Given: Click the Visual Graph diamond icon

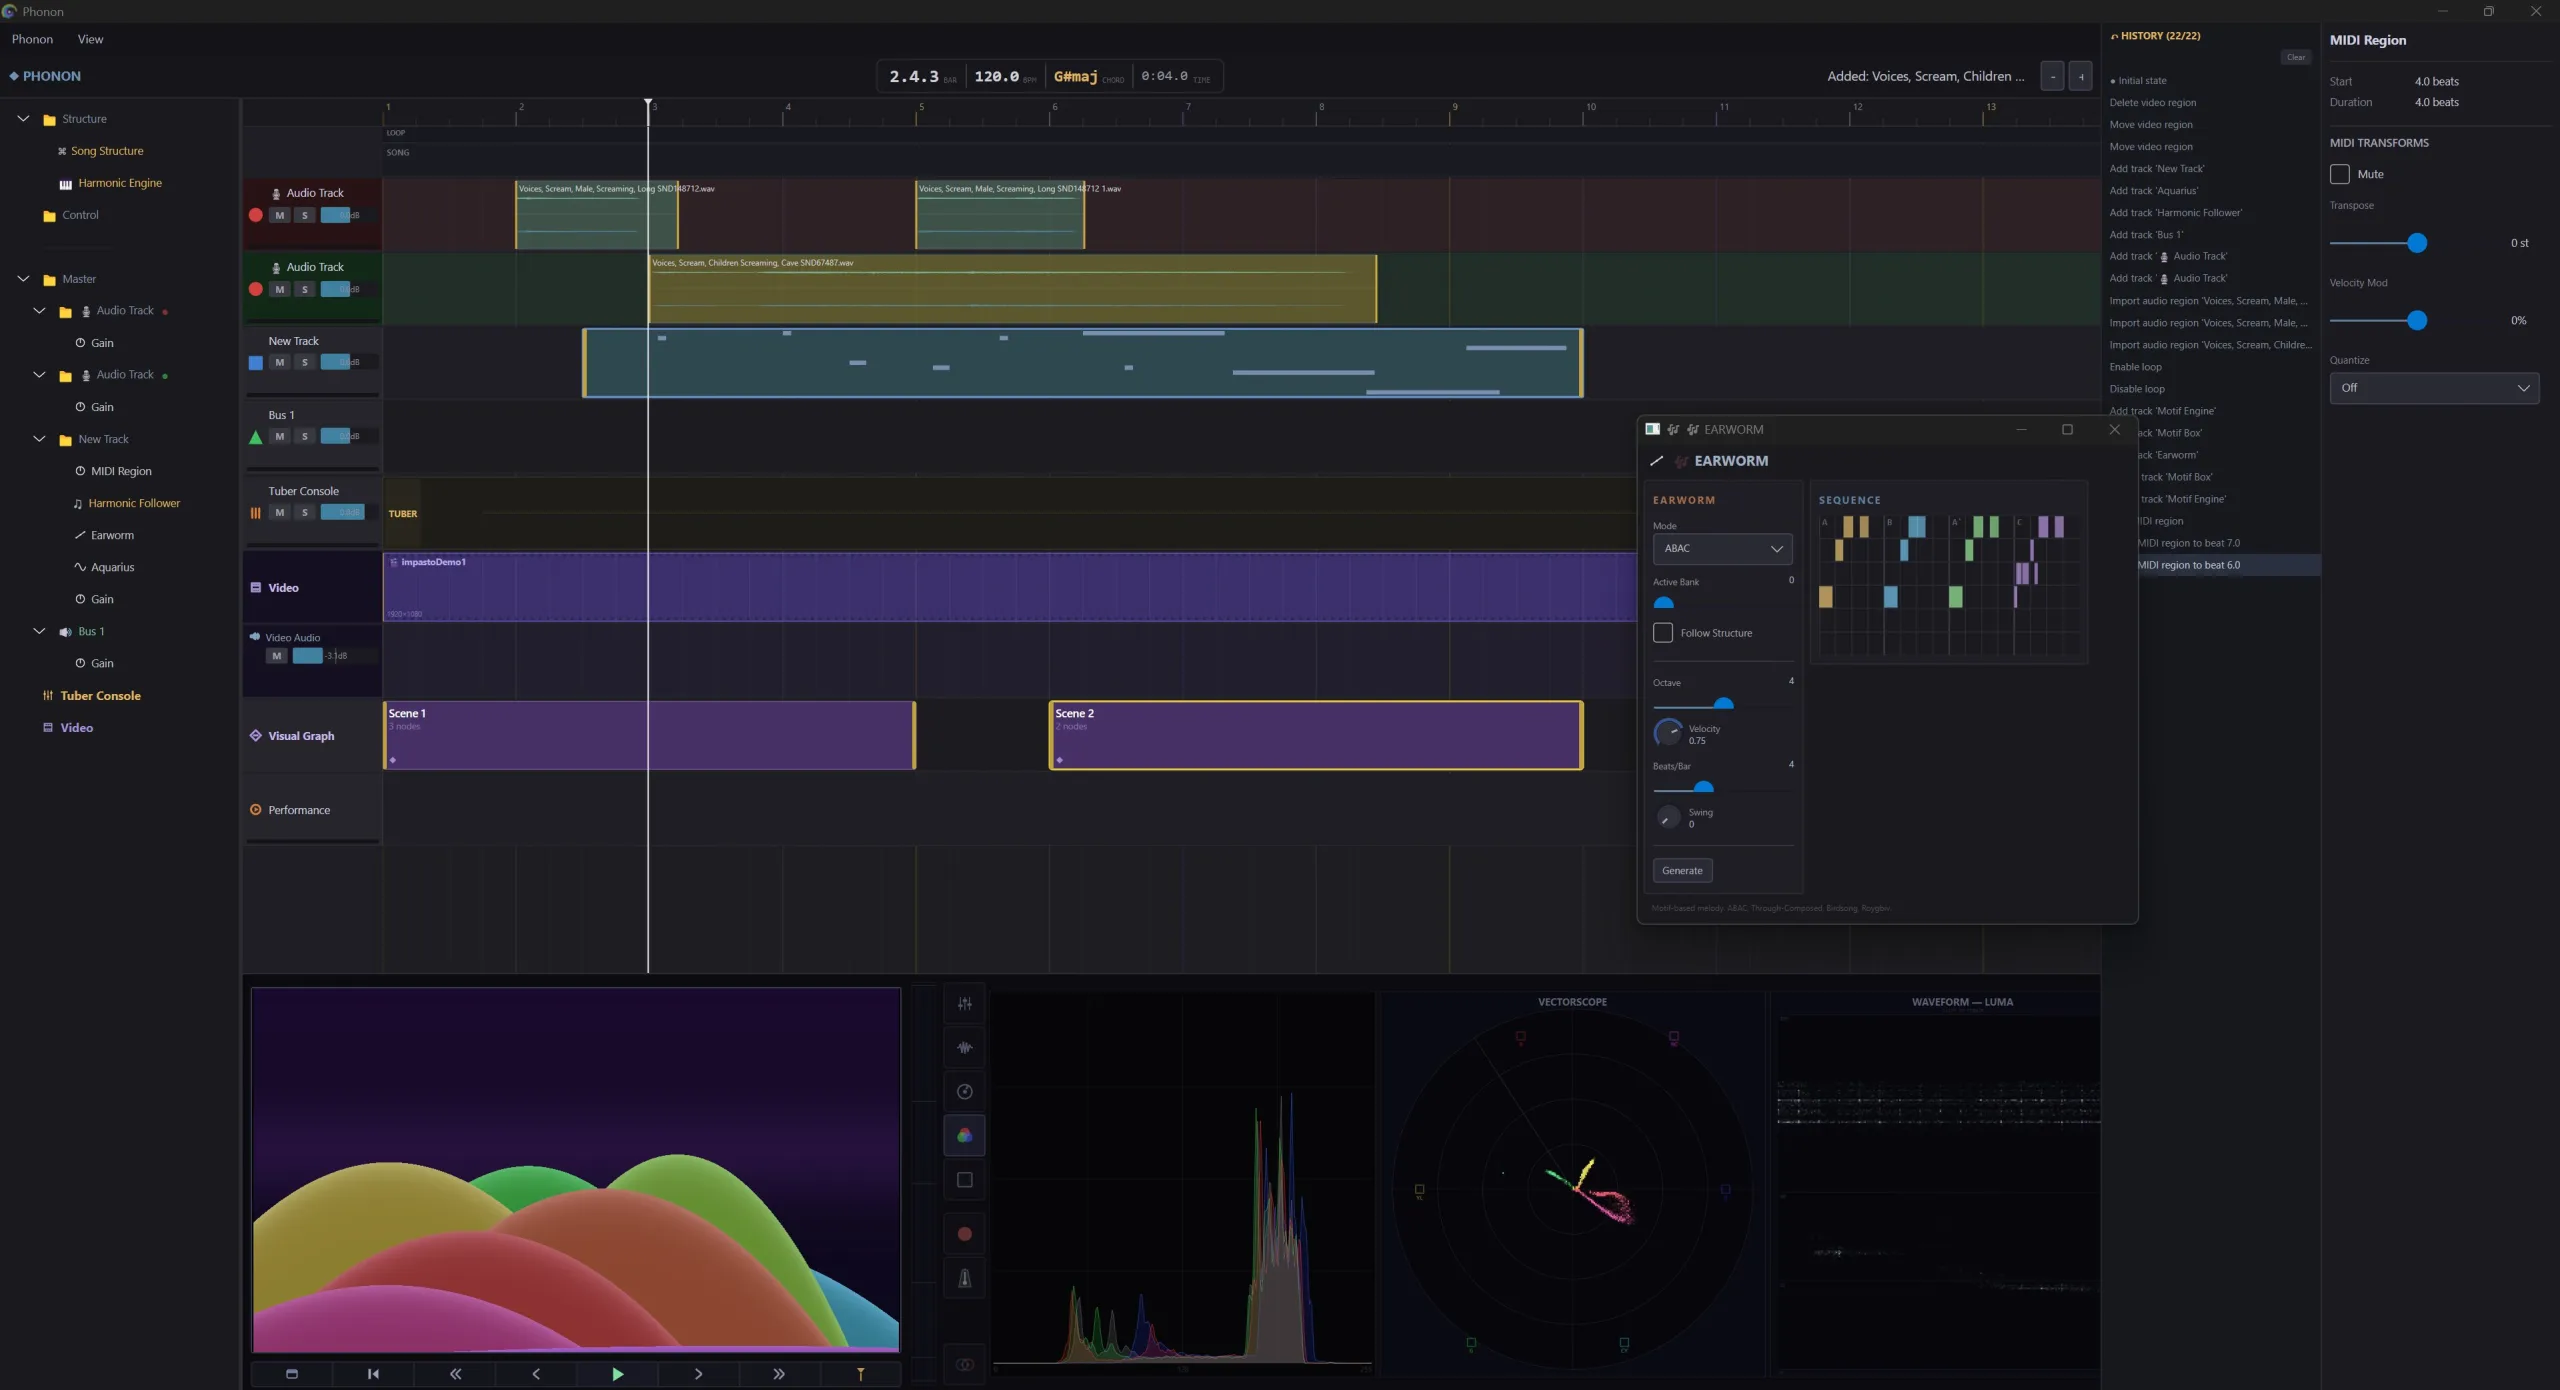Looking at the screenshot, I should click(255, 736).
